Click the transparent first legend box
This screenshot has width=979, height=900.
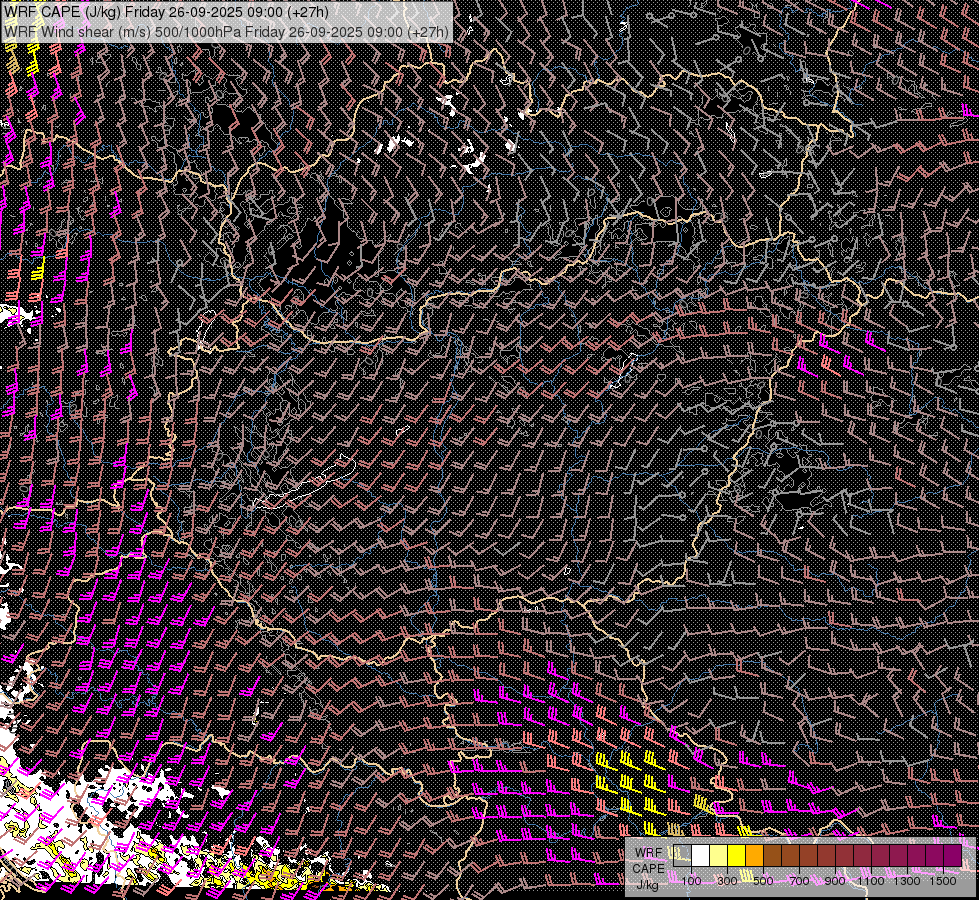point(682,856)
